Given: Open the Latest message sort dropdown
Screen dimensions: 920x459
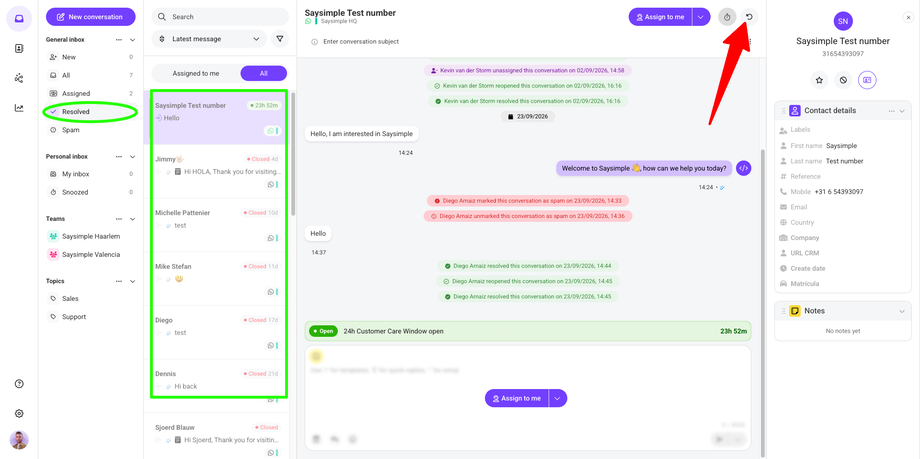Looking at the screenshot, I should click(209, 39).
